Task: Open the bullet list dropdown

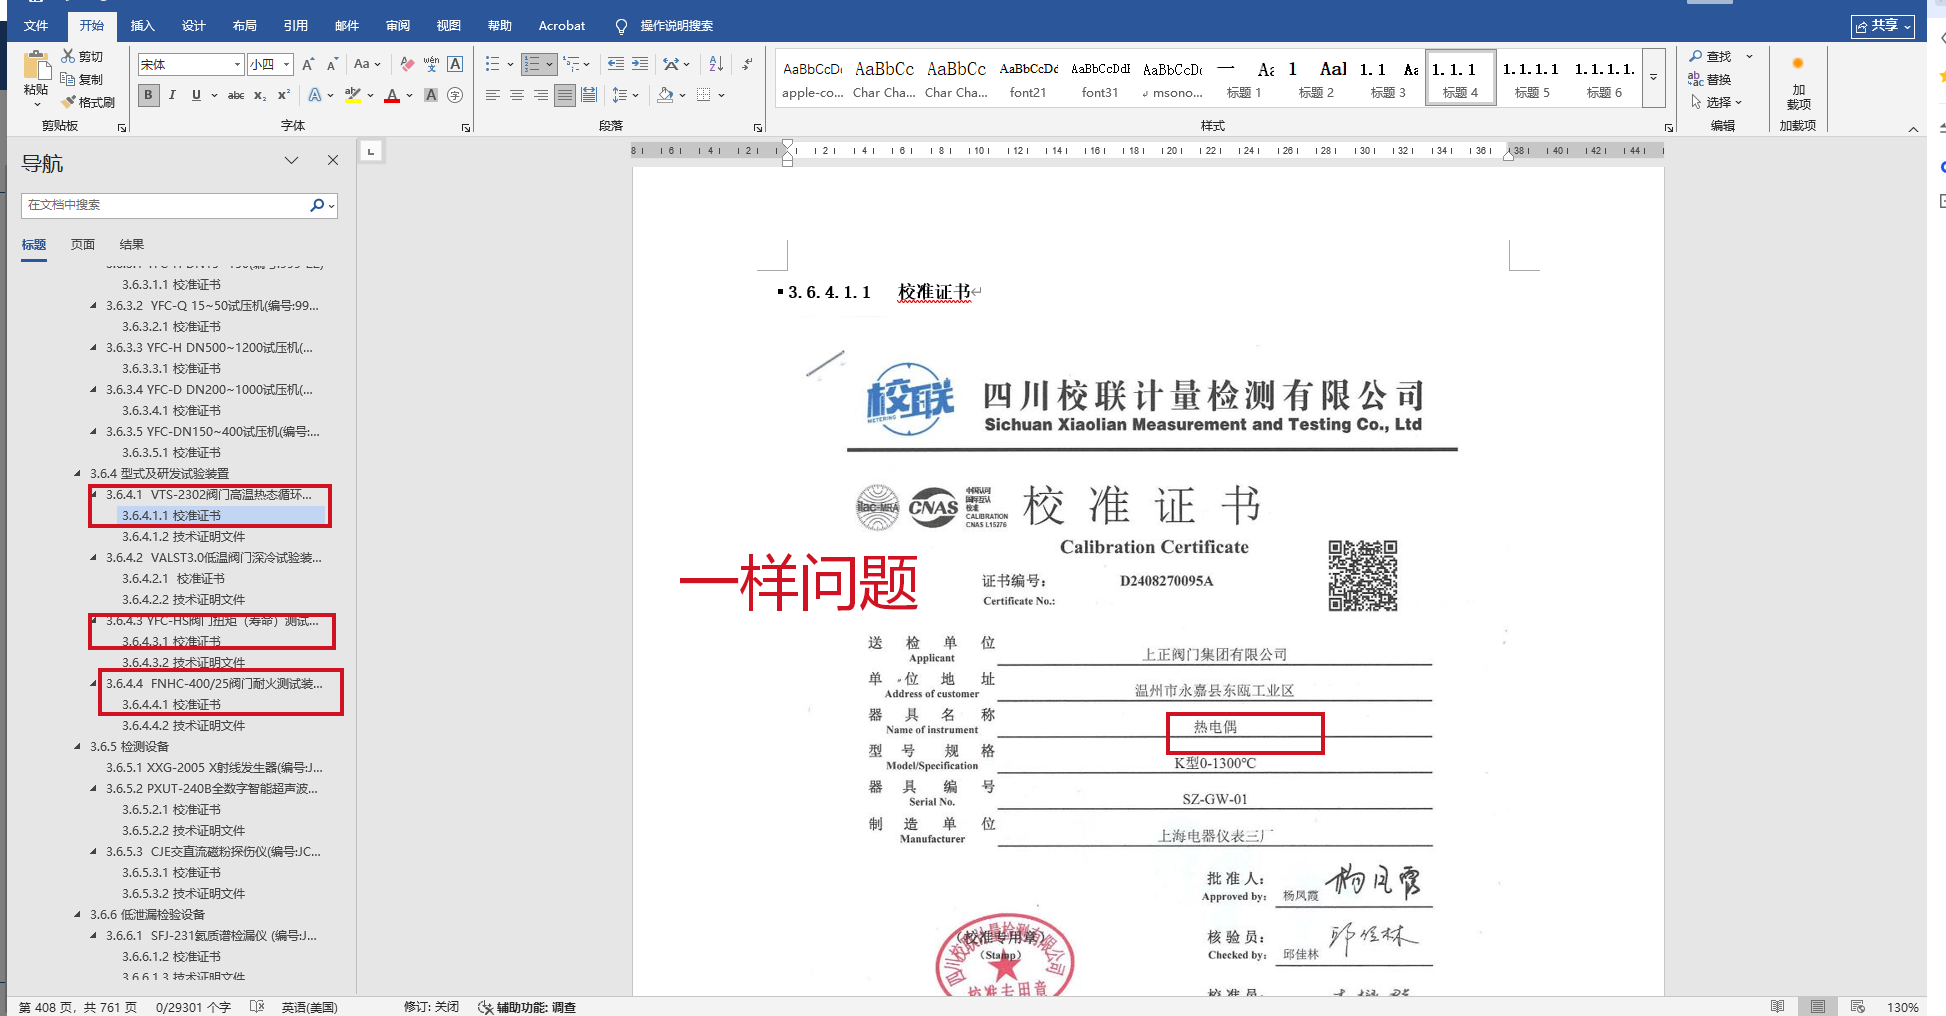Action: (510, 64)
